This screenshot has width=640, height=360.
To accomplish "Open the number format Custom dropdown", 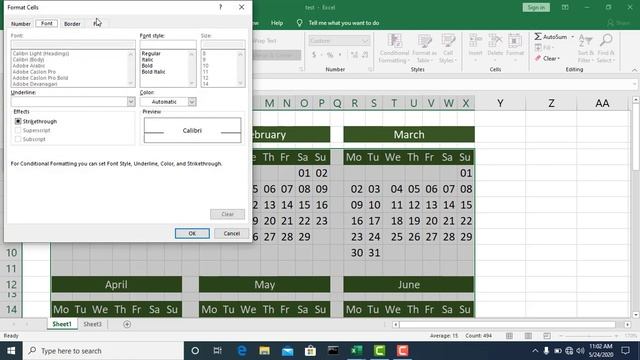I will pyautogui.click(x=364, y=41).
